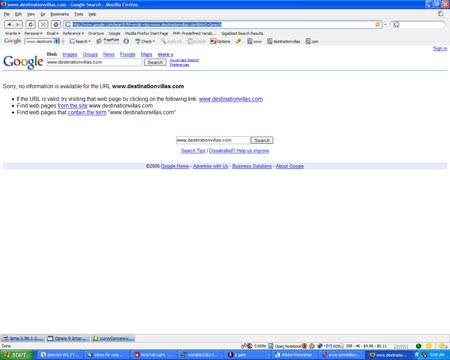Open Google toolbar Options
Image resolution: width=450 pixels, height=360 pixels.
click(220, 41)
